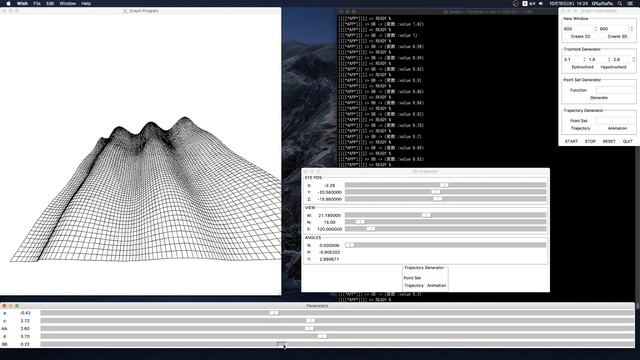The image size is (640, 360).
Task: Click the ANGLES R slider handle
Action: coord(350,245)
